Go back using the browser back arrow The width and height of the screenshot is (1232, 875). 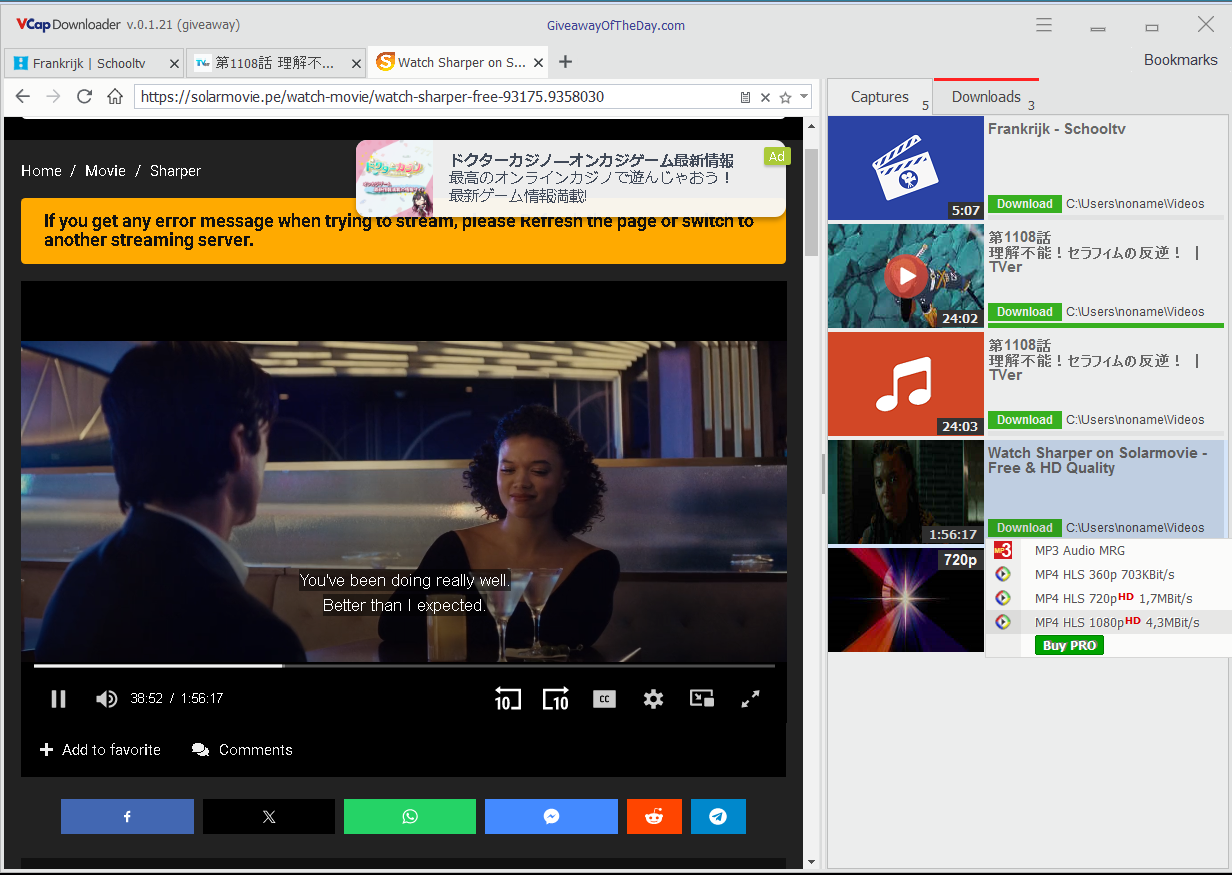(22, 97)
